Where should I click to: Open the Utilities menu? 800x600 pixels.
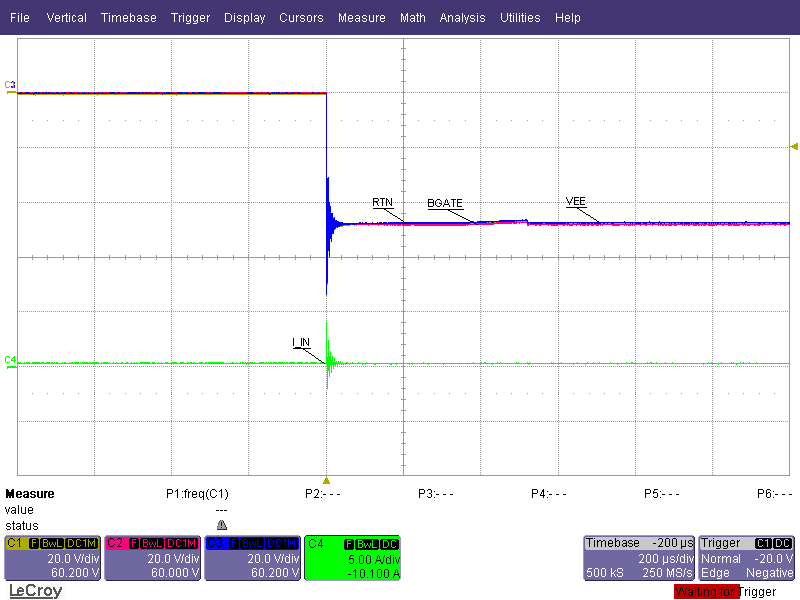tap(520, 17)
